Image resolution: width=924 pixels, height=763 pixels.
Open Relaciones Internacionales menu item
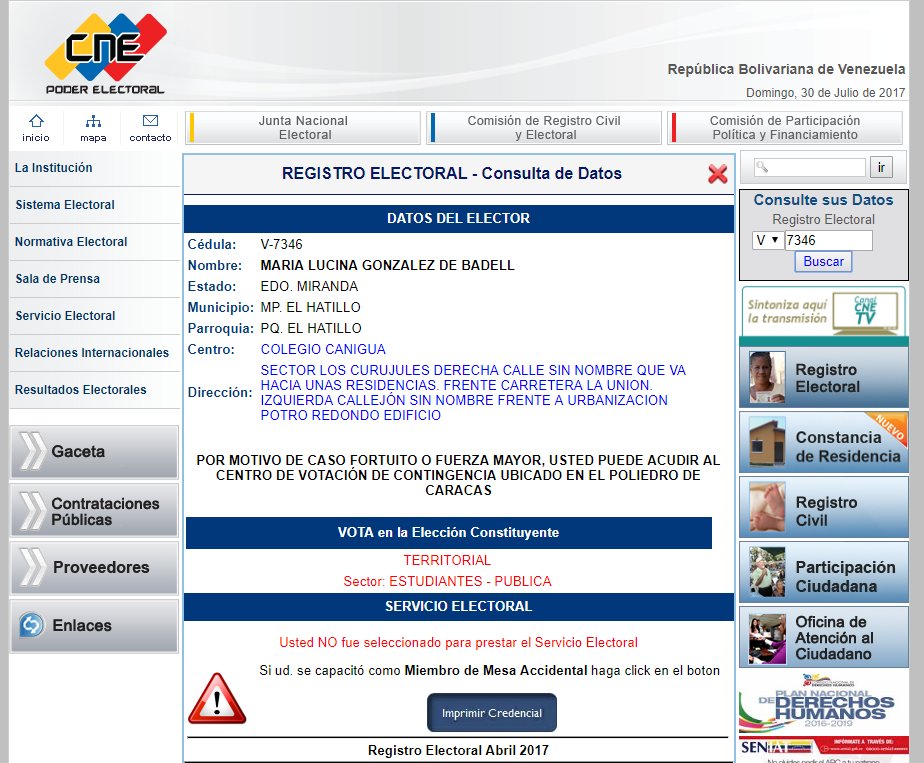click(94, 353)
